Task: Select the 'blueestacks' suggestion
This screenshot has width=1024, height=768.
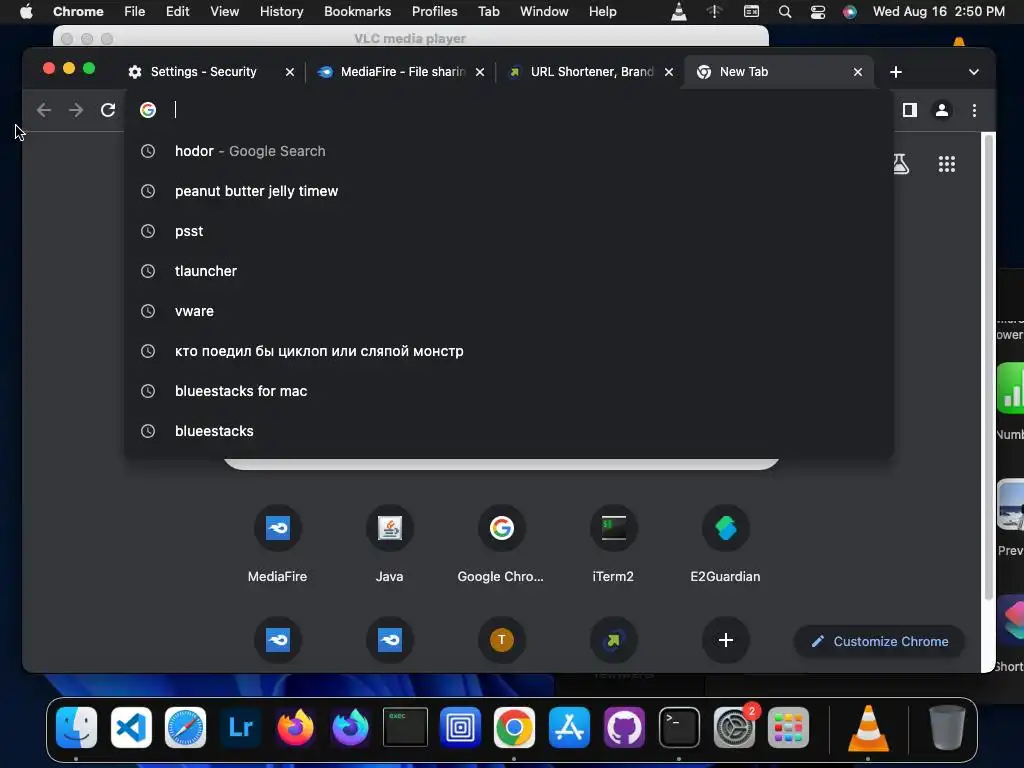Action: [x=509, y=431]
